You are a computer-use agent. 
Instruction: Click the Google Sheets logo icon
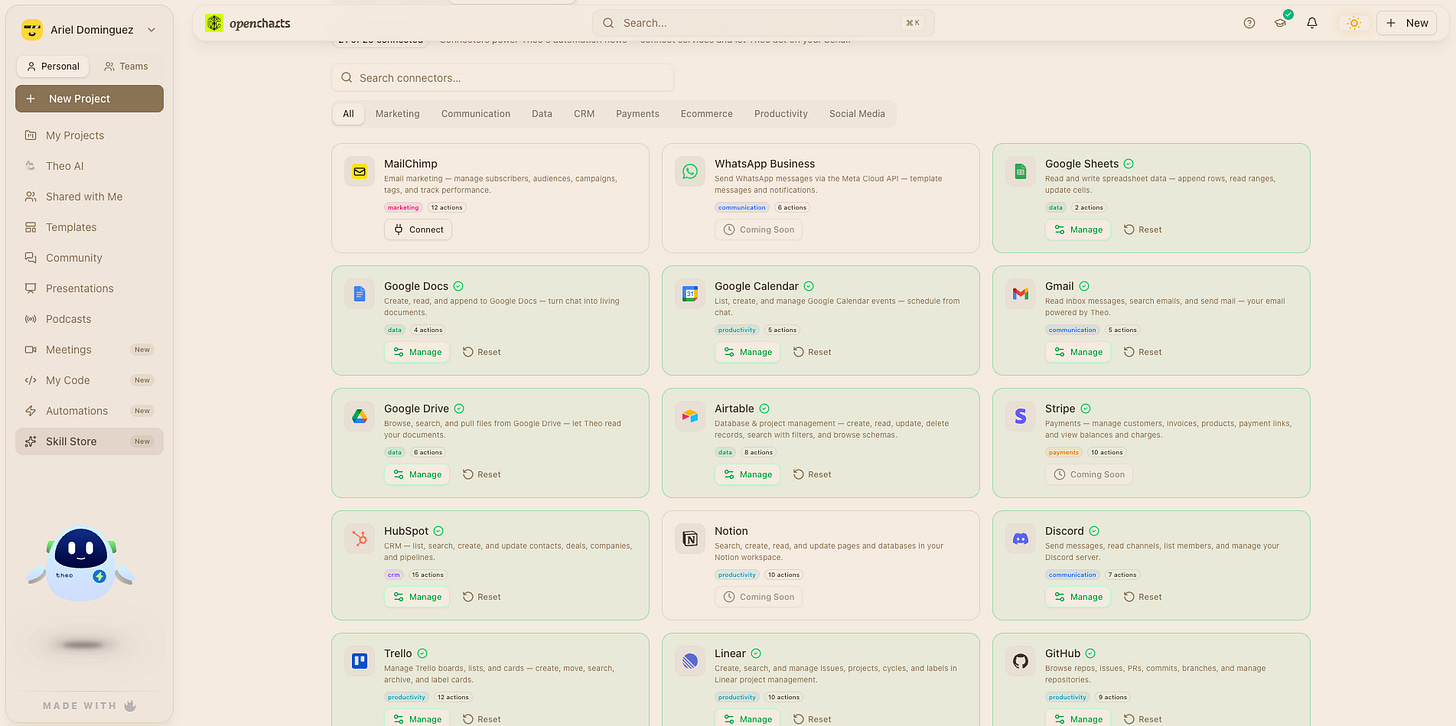pos(1021,172)
